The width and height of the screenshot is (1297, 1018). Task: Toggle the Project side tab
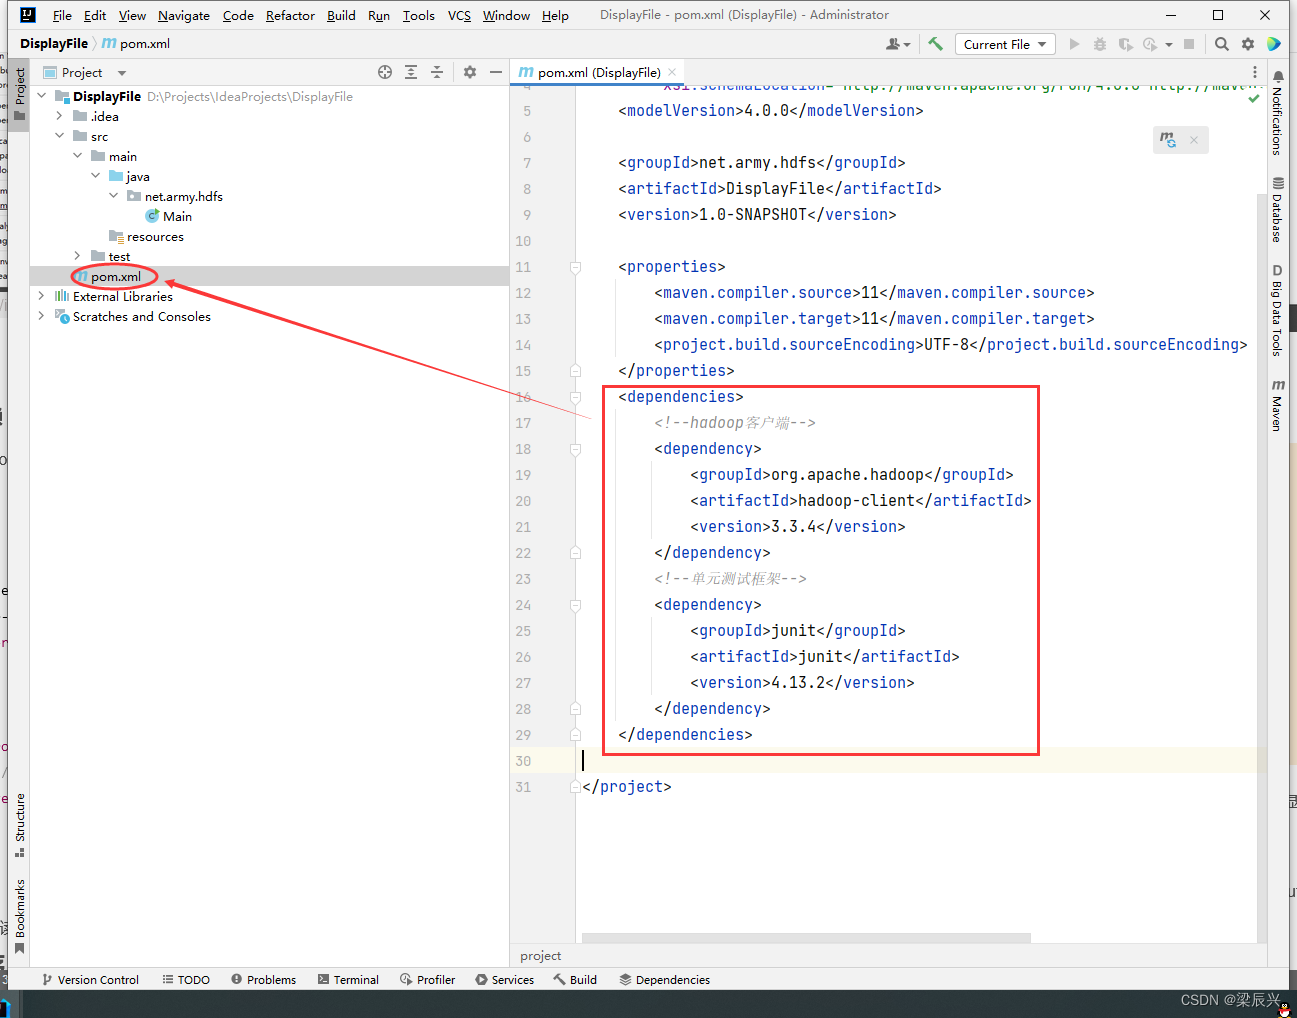[20, 93]
